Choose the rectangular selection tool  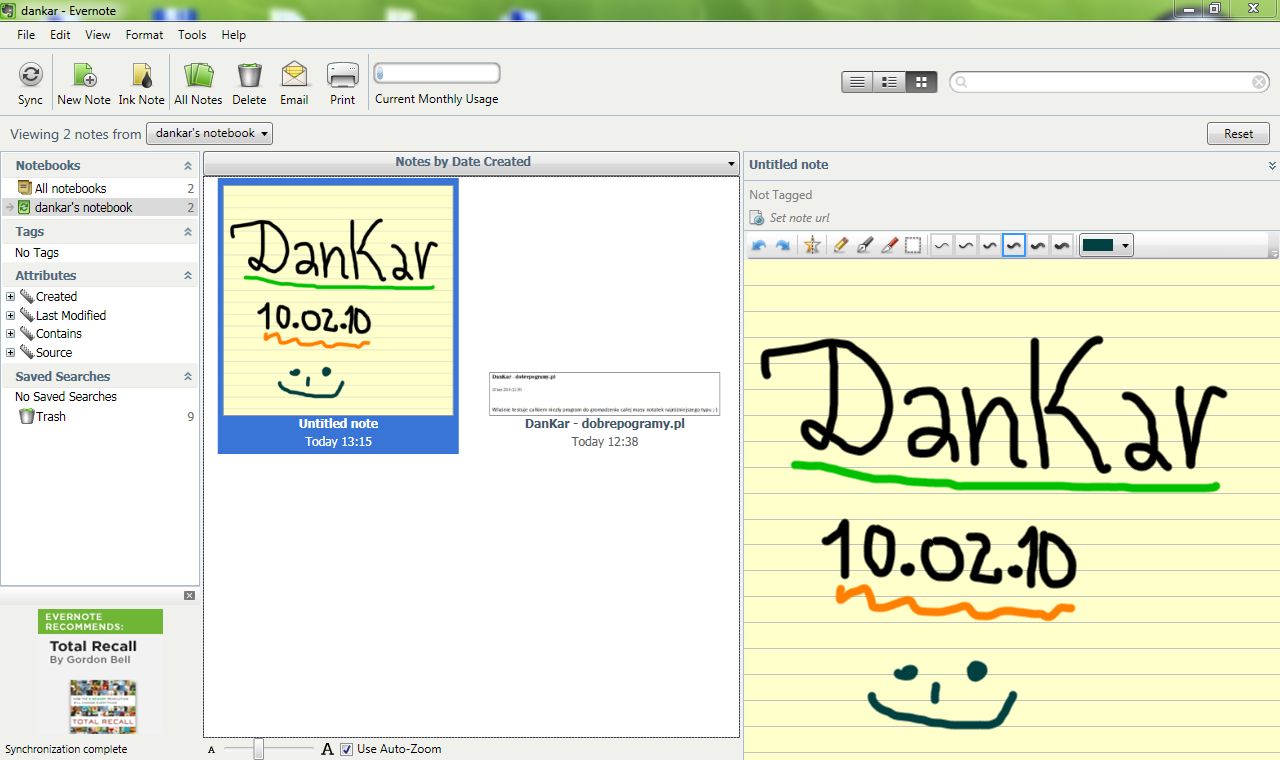click(913, 245)
